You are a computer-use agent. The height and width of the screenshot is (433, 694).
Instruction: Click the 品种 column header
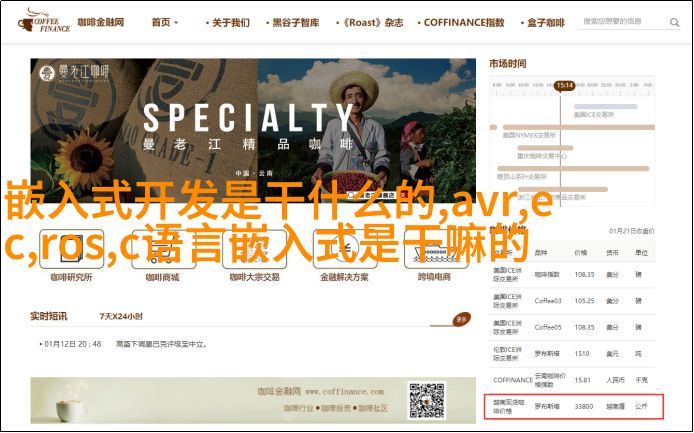[541, 253]
